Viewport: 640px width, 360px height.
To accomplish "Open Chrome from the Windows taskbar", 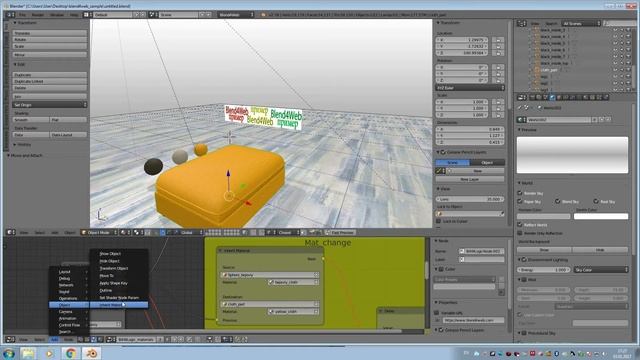I will pyautogui.click(x=71, y=353).
